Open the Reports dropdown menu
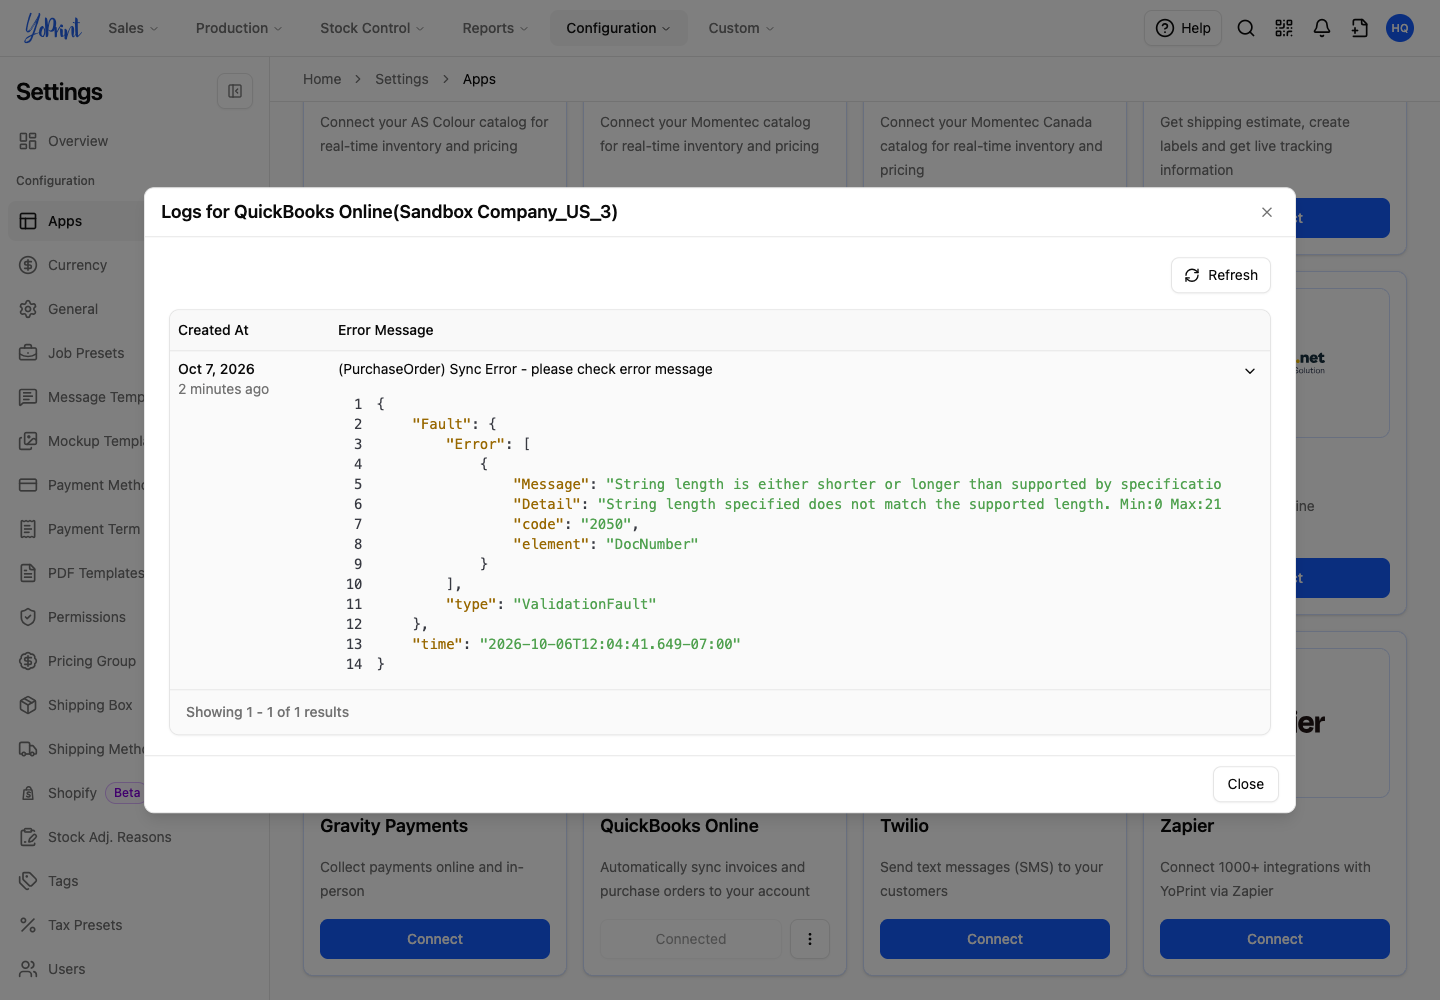This screenshot has height=1000, width=1440. point(495,28)
